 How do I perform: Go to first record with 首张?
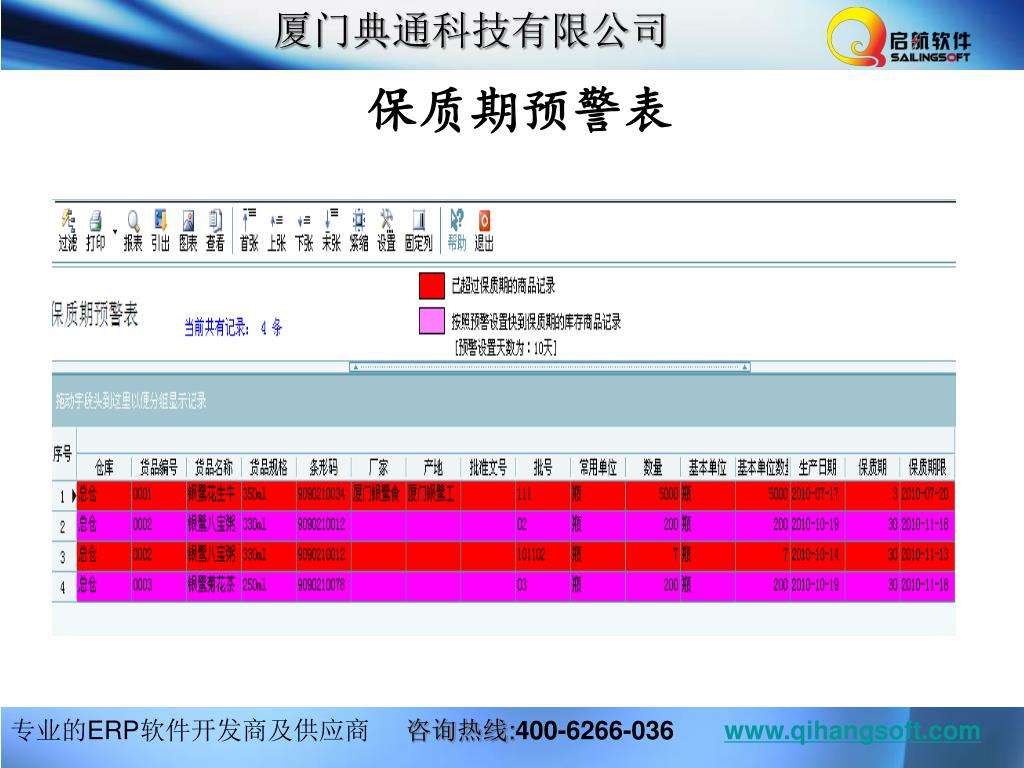click(x=249, y=230)
